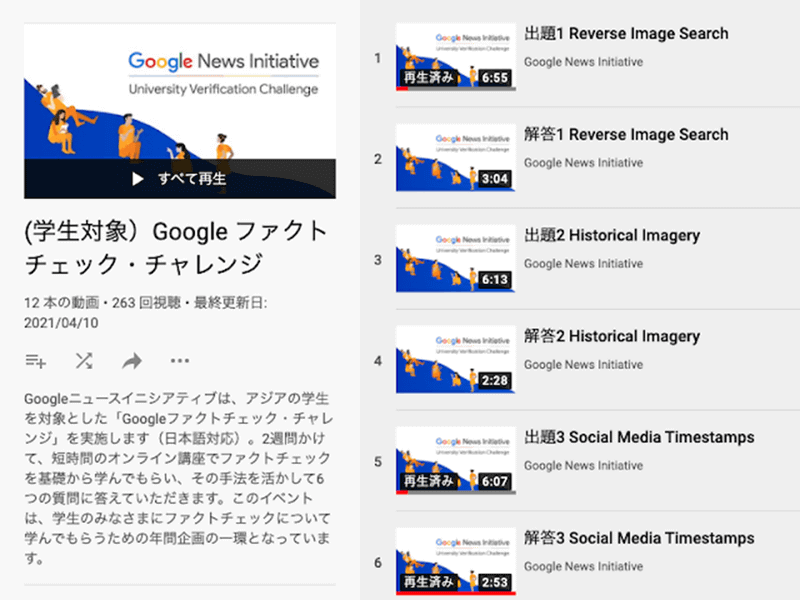Click the 6:13 duration badge
Image resolution: width=800 pixels, height=600 pixels.
click(x=495, y=280)
